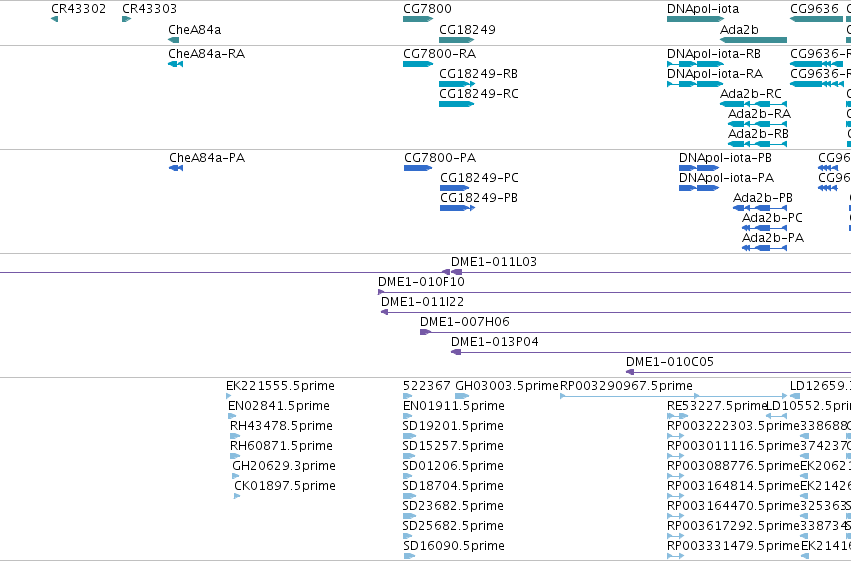The image size is (851, 561).
Task: Click protein DNApol-iota-PA
Action: tap(699, 188)
